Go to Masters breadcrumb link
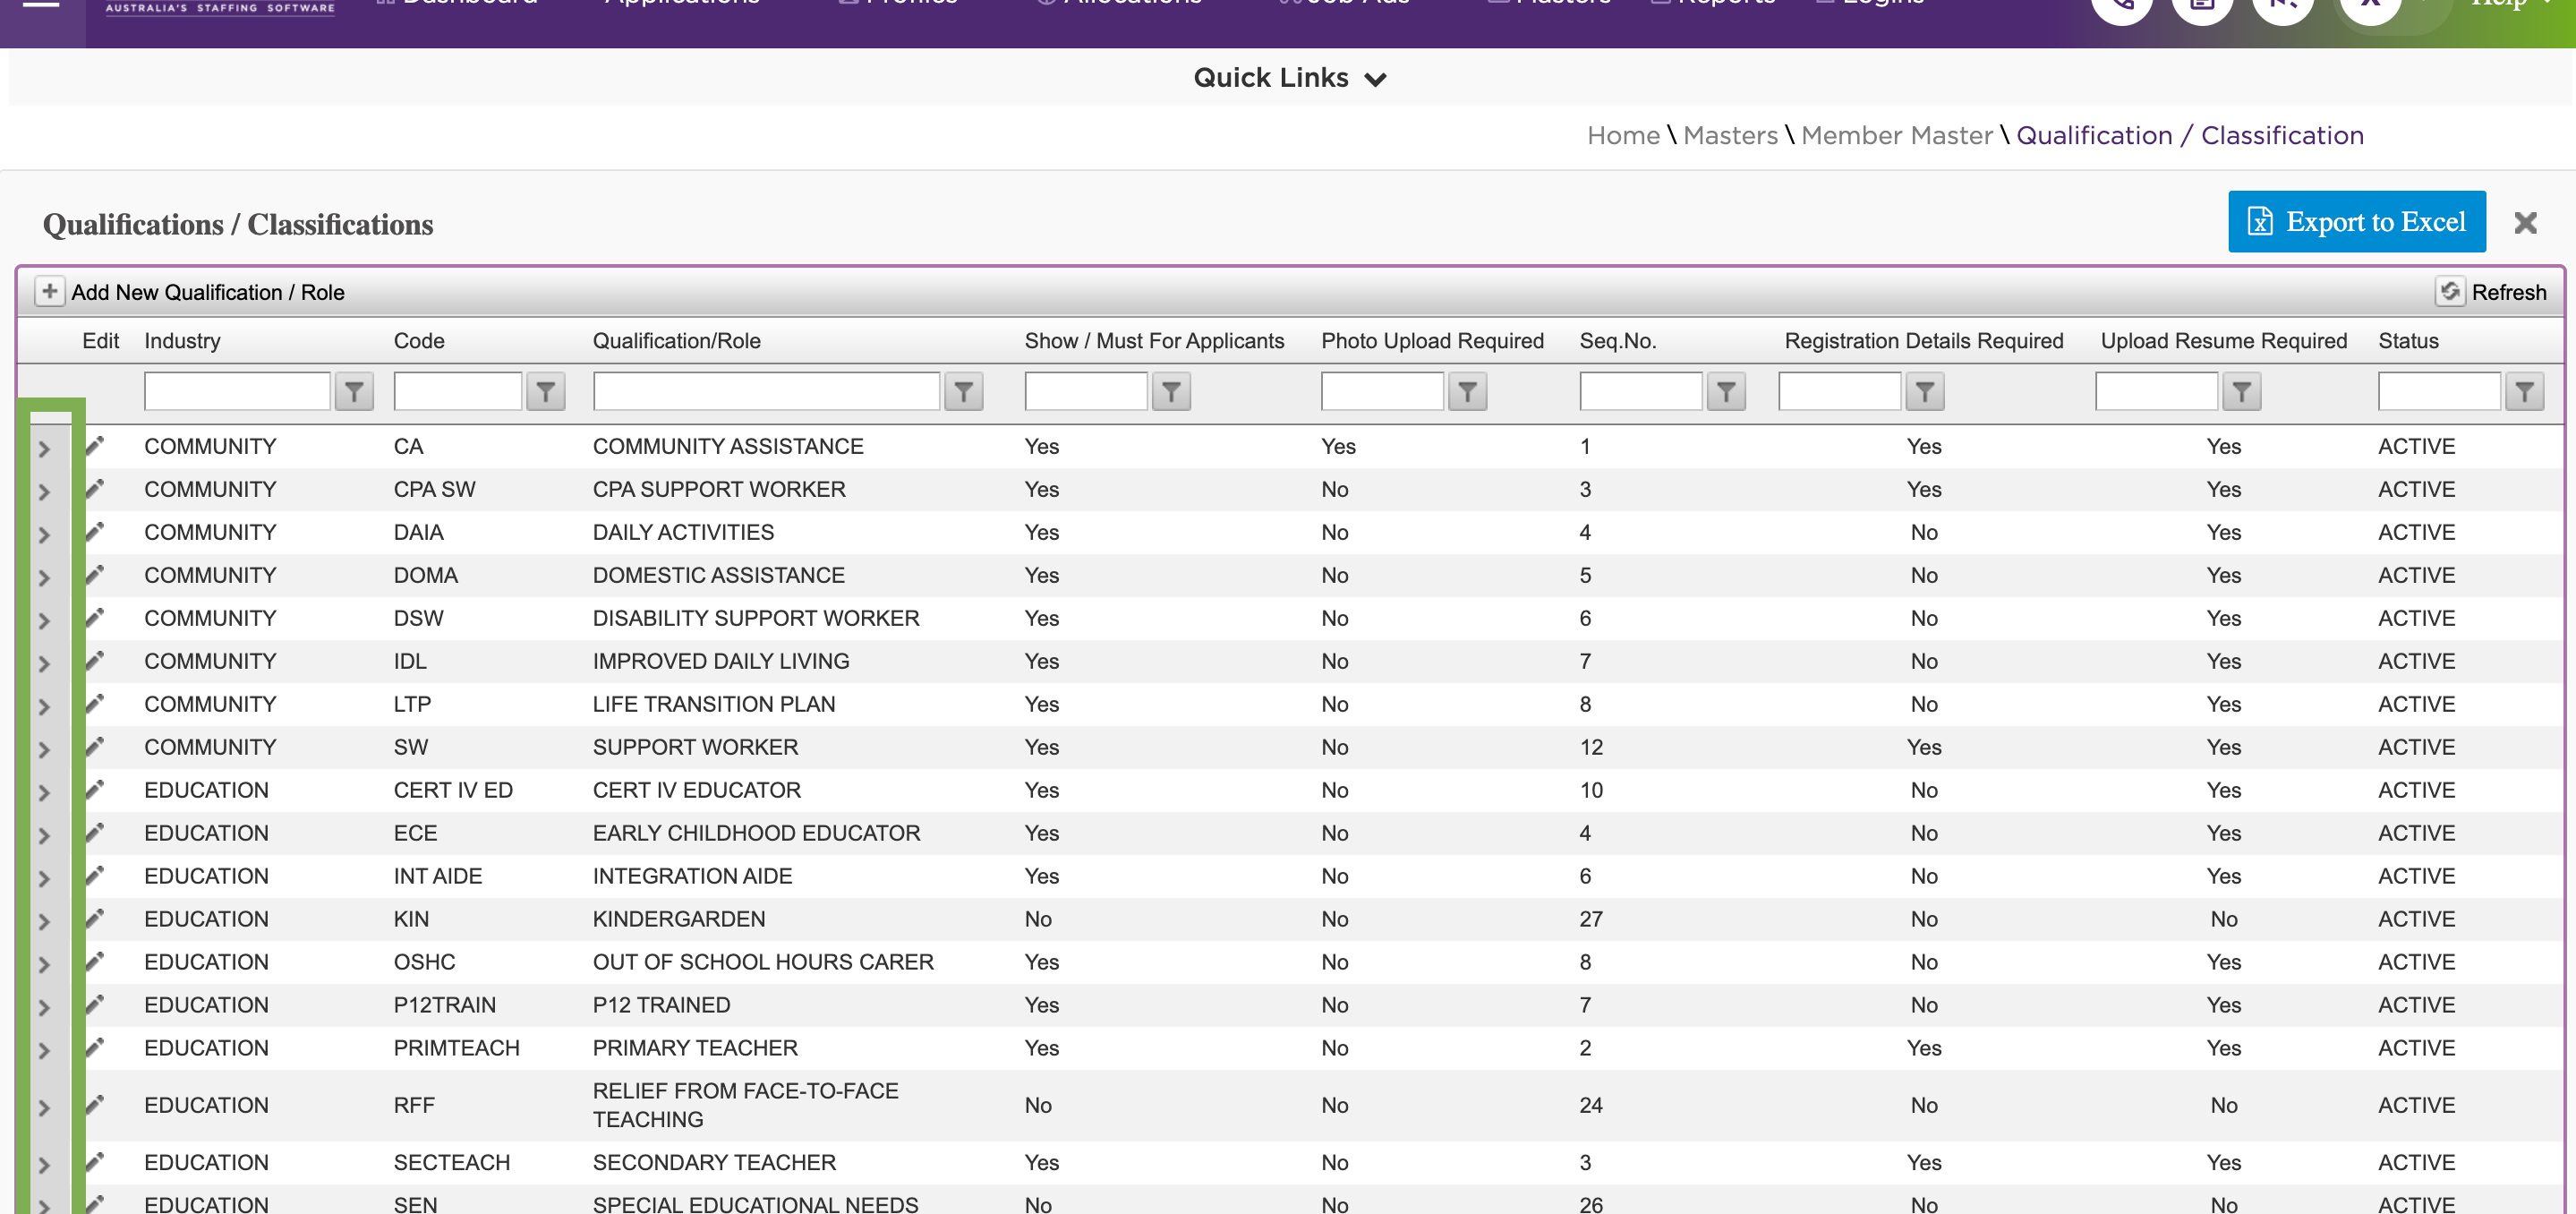Image resolution: width=2576 pixels, height=1214 pixels. (x=1730, y=135)
